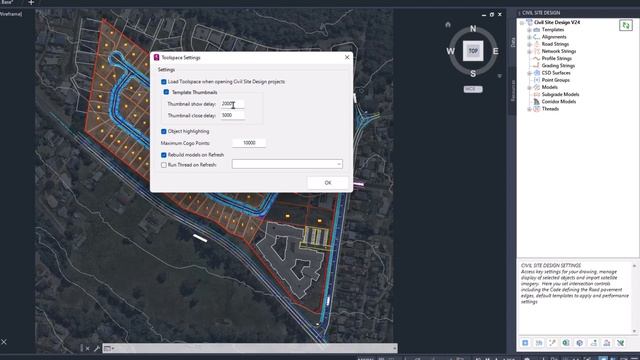Click the command line wrench customize icon
Viewport: 640px width, 360px height.
pos(97,348)
